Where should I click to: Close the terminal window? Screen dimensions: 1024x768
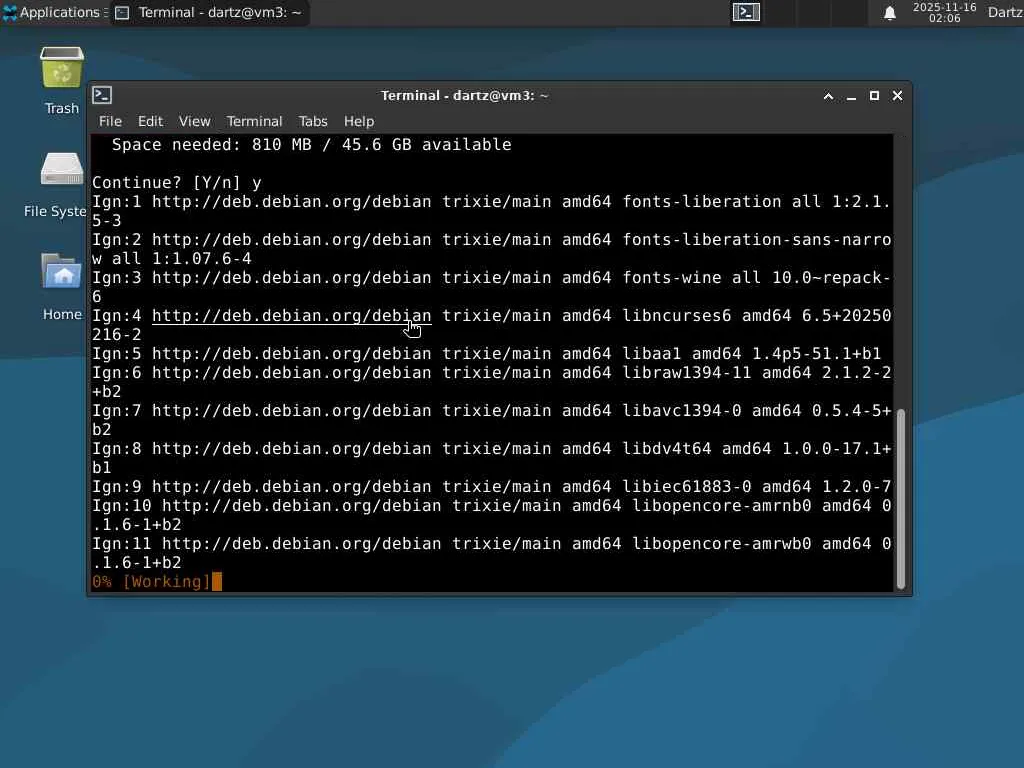point(897,96)
